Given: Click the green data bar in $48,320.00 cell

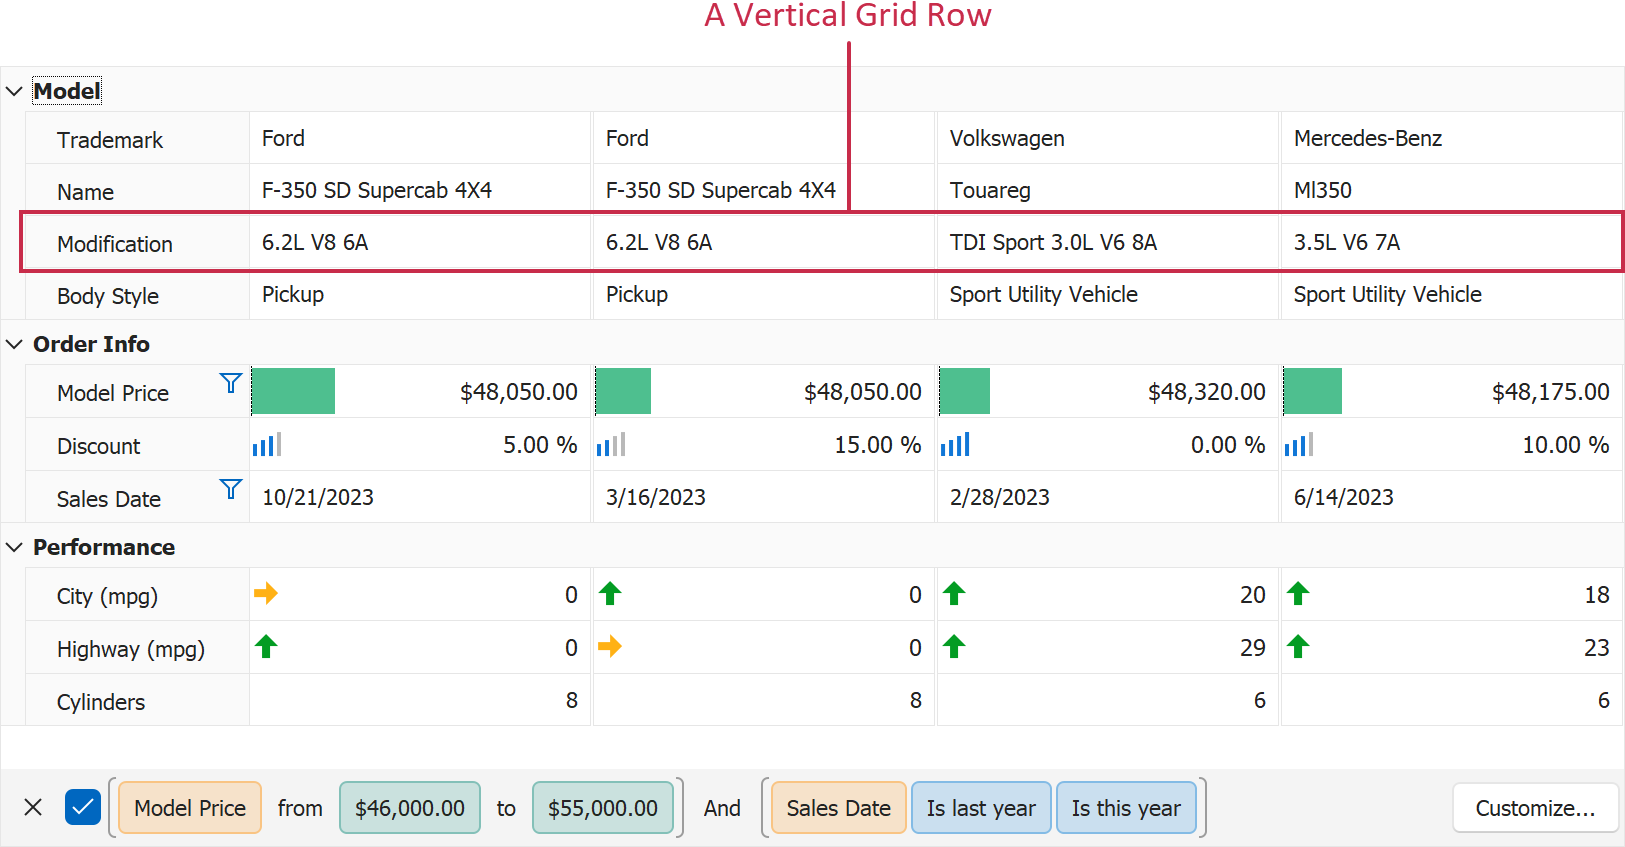Looking at the screenshot, I should (x=965, y=391).
